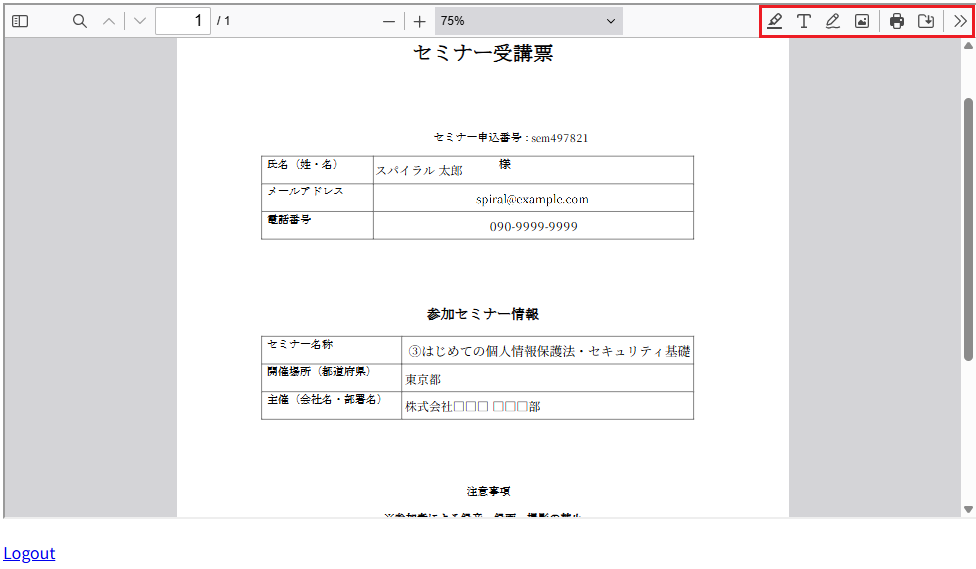Open the find in document search
The image size is (976, 569).
[x=80, y=21]
